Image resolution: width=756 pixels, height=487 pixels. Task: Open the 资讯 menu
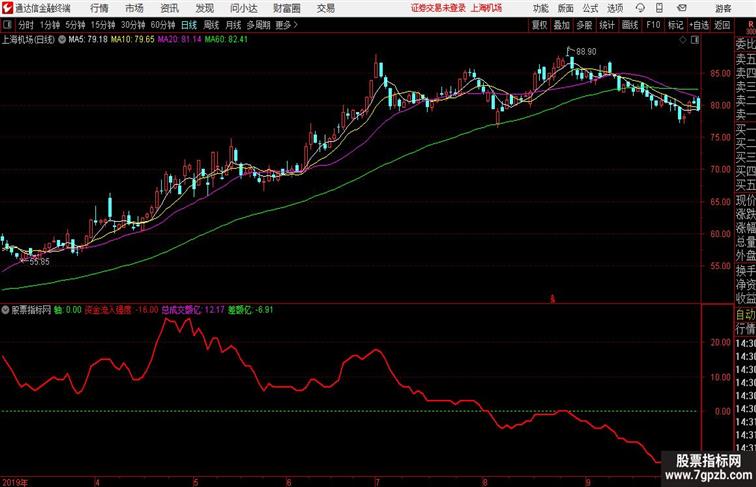[x=169, y=8]
